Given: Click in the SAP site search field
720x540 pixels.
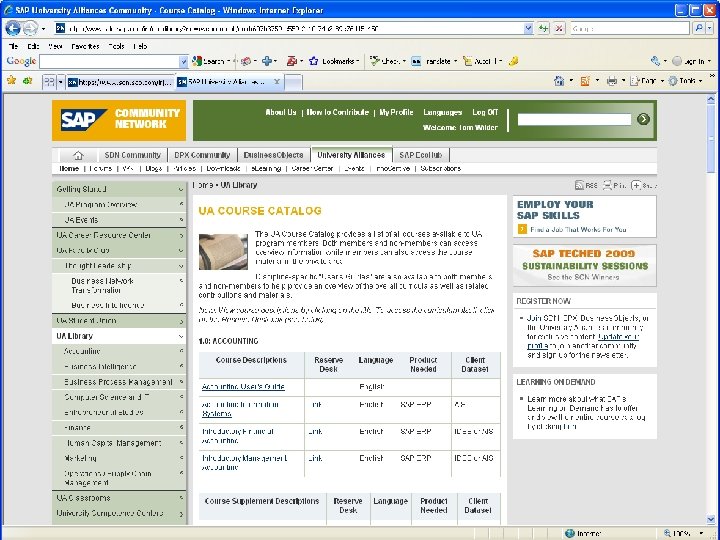Looking at the screenshot, I should point(574,119).
